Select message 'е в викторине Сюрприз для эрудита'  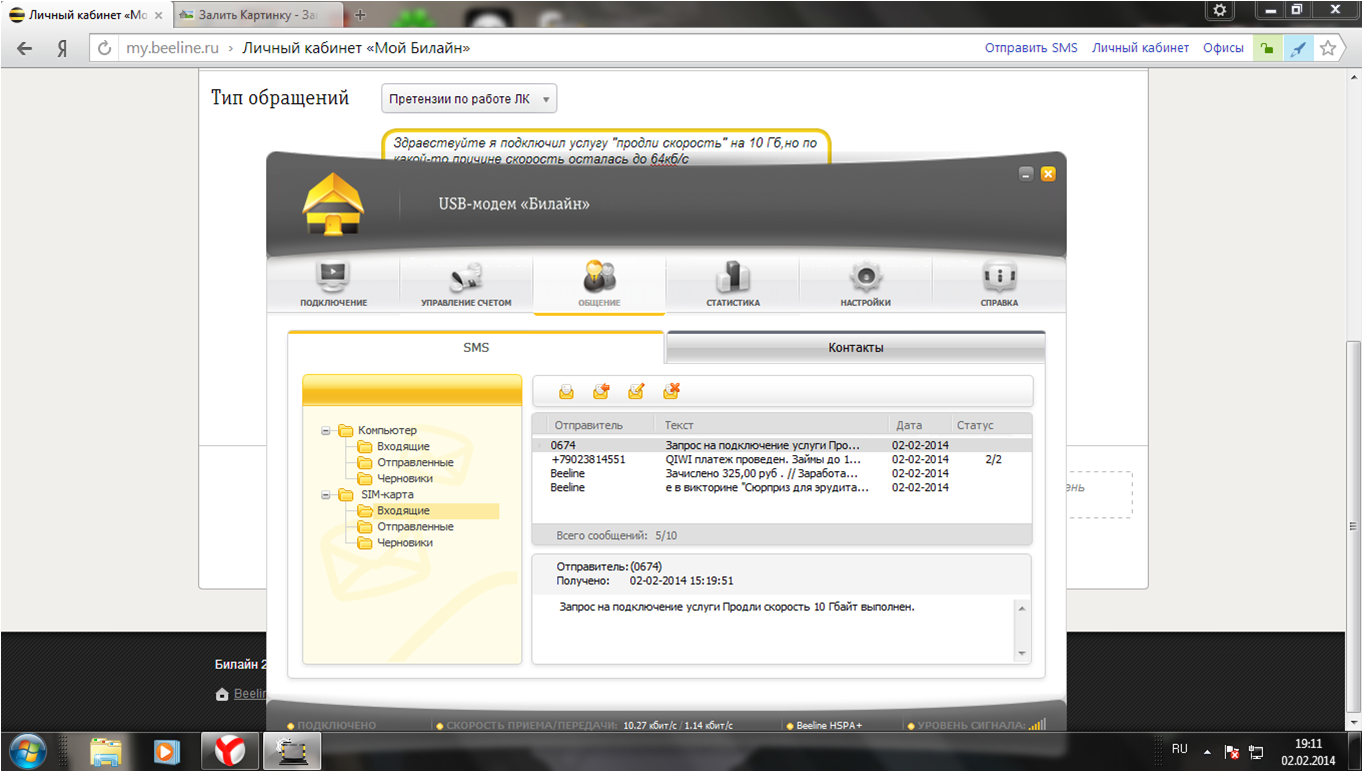tap(782, 487)
